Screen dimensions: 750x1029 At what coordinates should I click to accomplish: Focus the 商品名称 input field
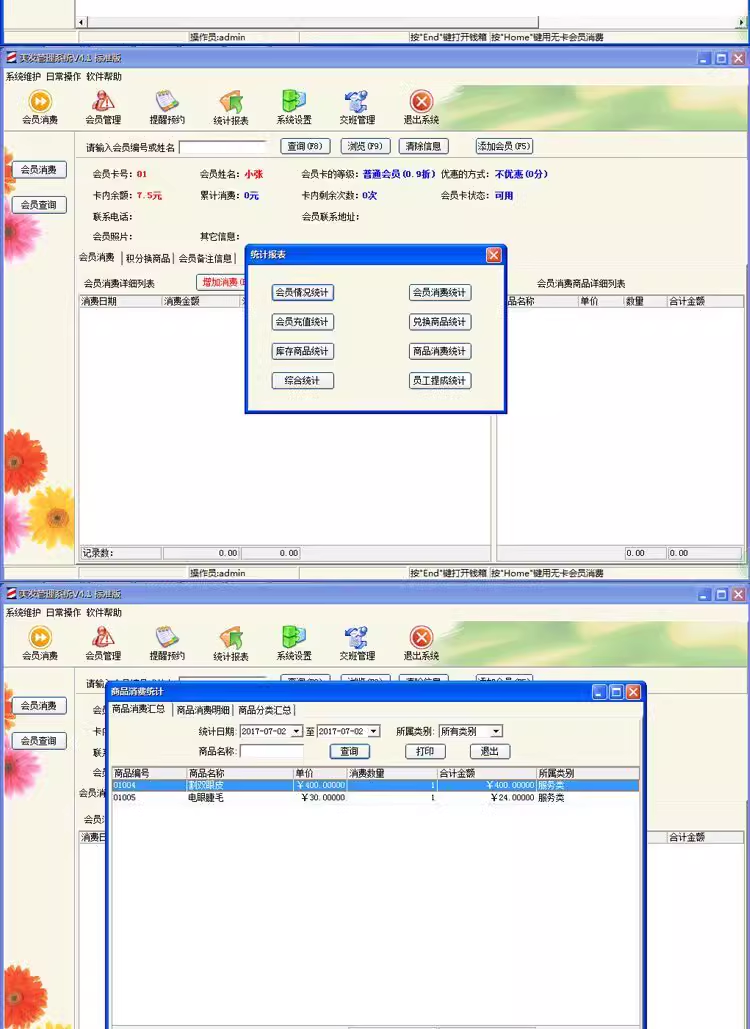point(272,751)
